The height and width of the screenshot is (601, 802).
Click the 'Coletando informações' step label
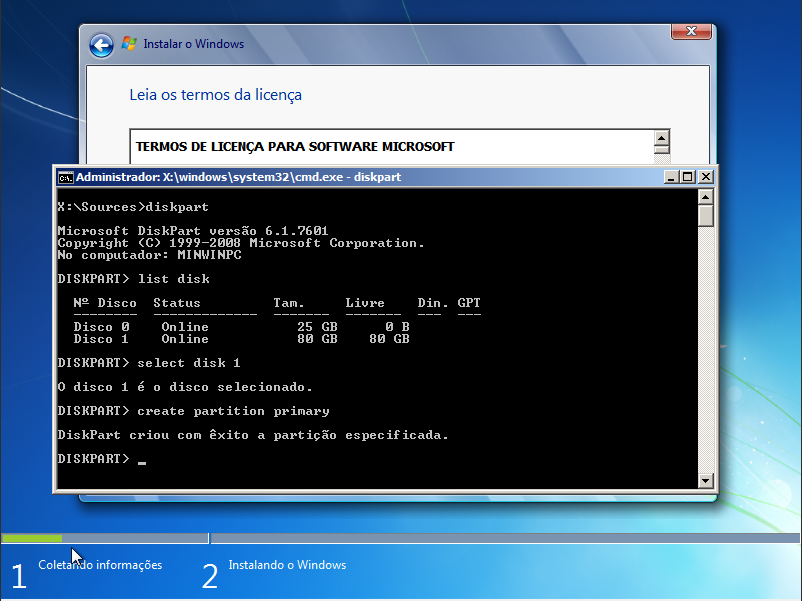coord(100,565)
